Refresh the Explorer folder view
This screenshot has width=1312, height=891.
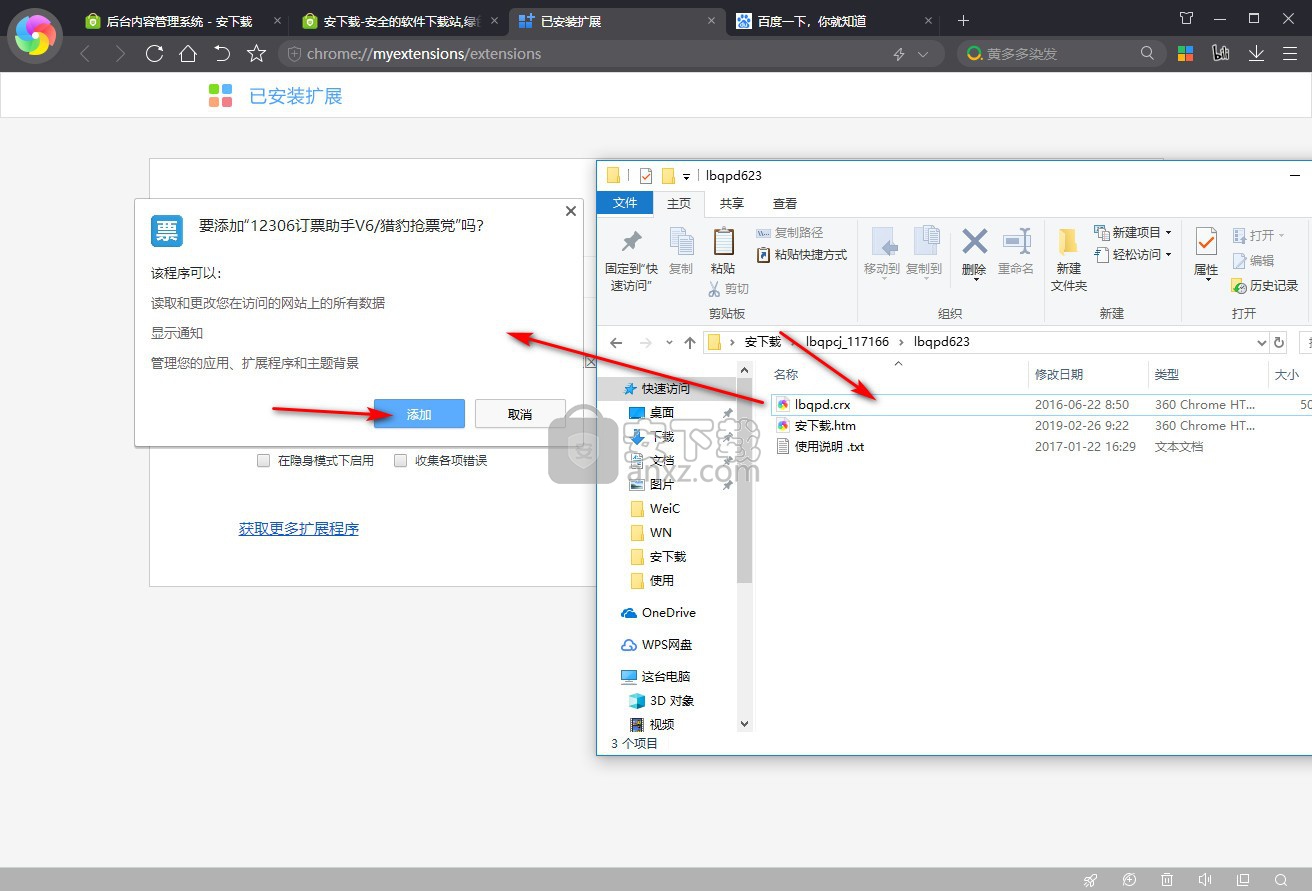1279,342
